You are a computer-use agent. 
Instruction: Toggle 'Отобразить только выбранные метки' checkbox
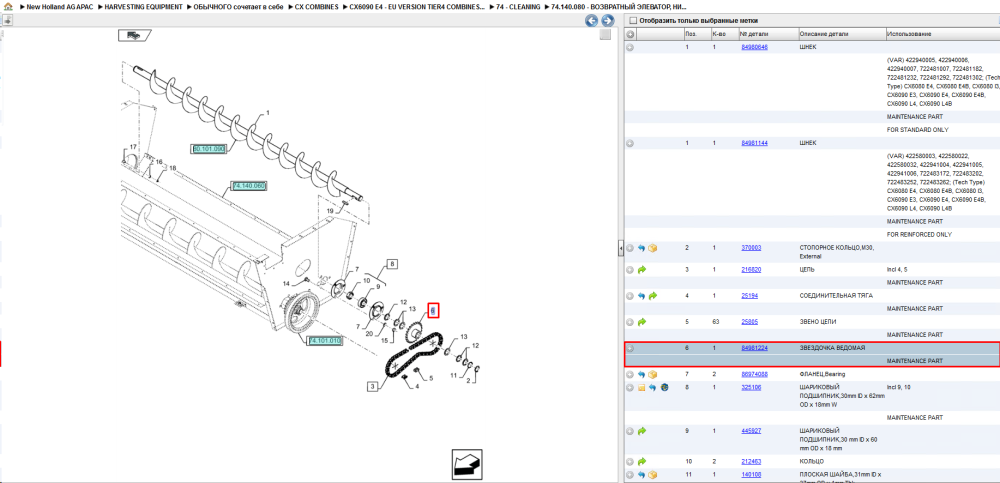[x=634, y=20]
